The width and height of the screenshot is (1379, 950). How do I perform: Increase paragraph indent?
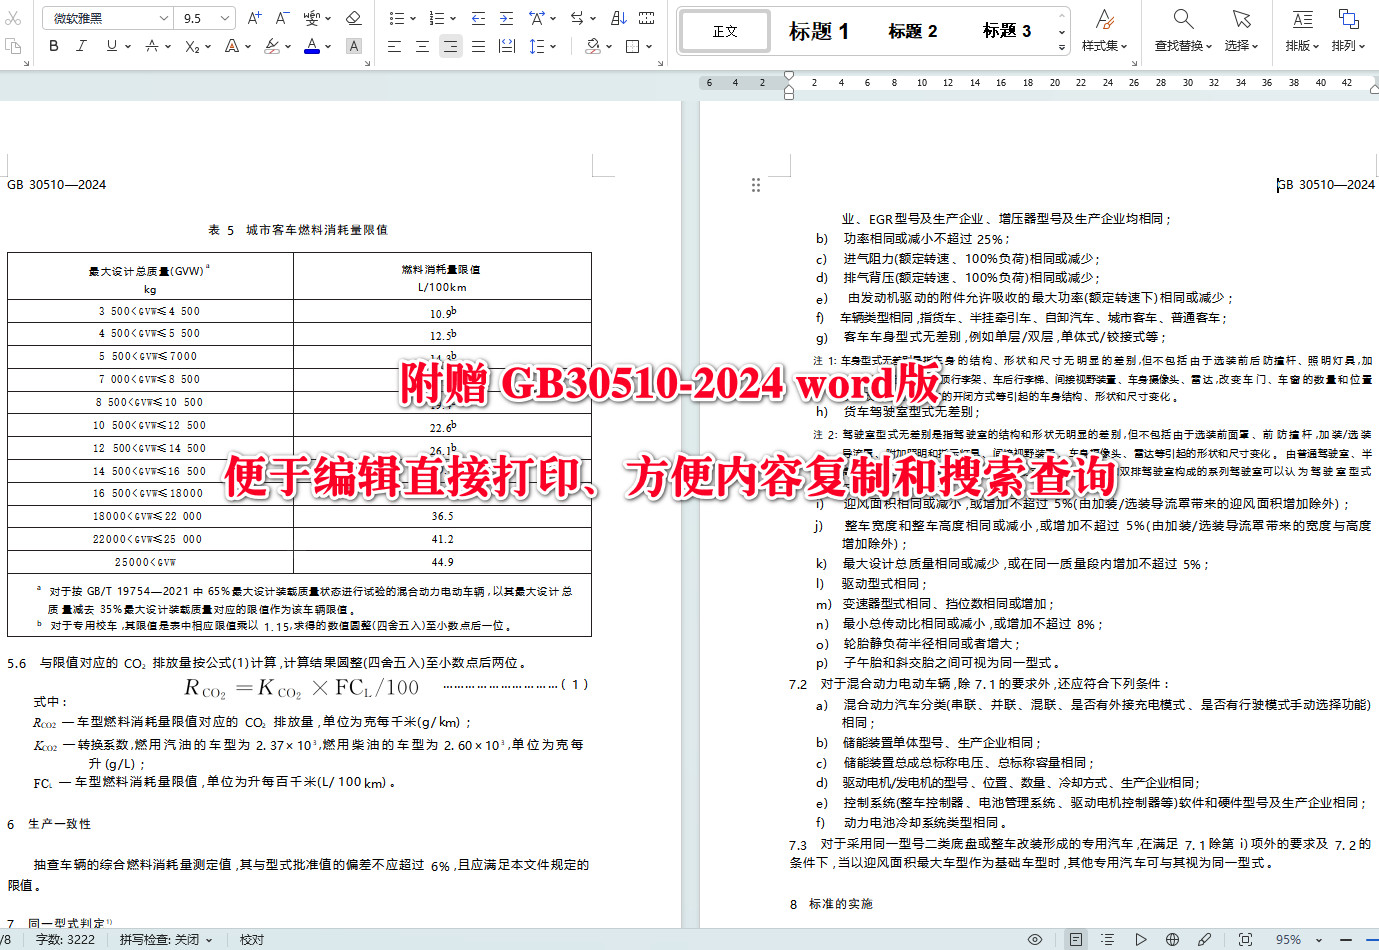point(507,18)
